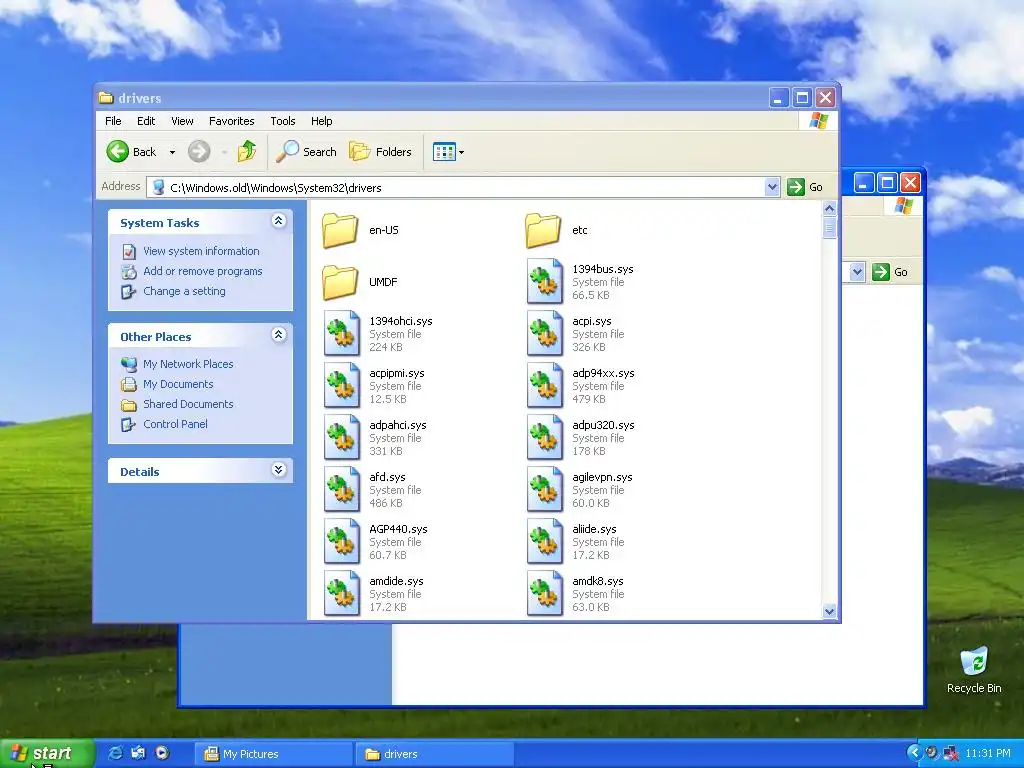Select the 1394bus.sys file icon

(x=545, y=281)
